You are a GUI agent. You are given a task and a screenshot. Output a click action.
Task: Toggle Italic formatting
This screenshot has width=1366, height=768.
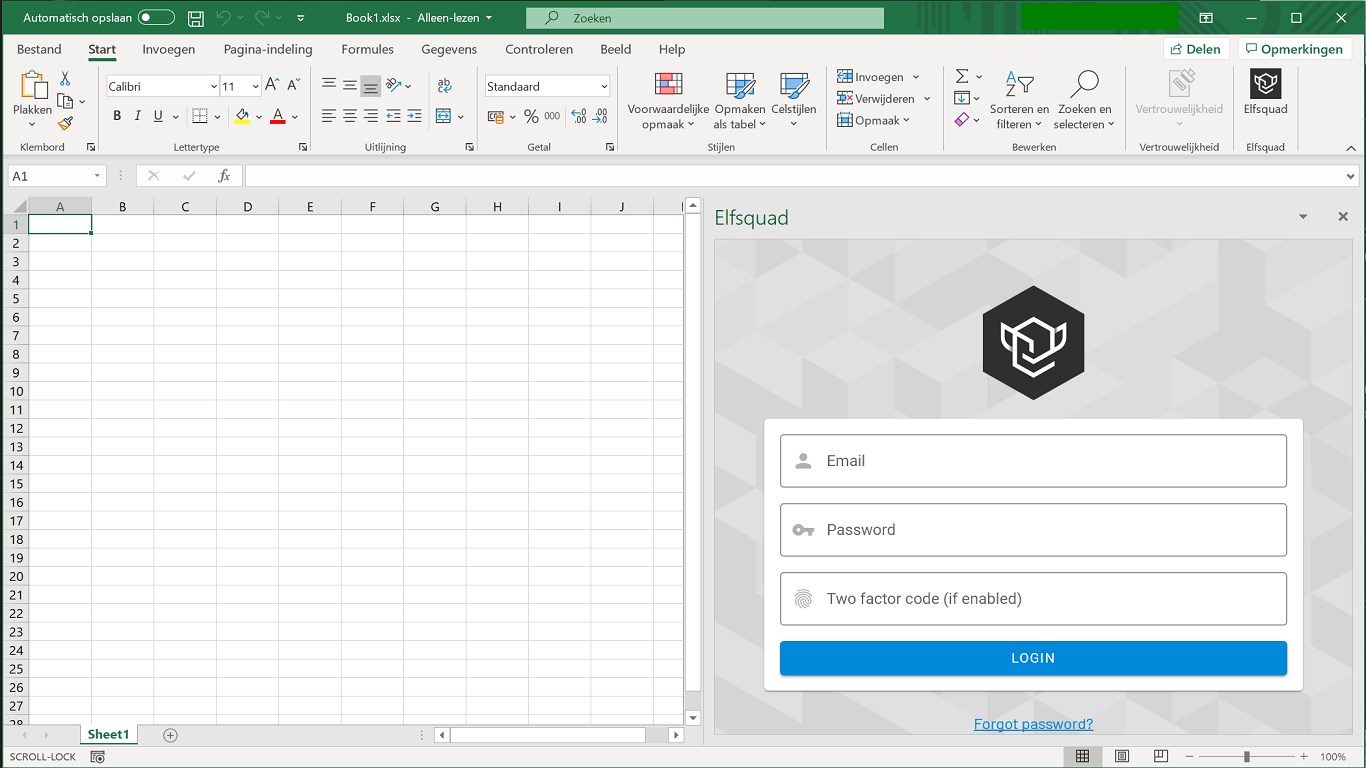tap(138, 116)
